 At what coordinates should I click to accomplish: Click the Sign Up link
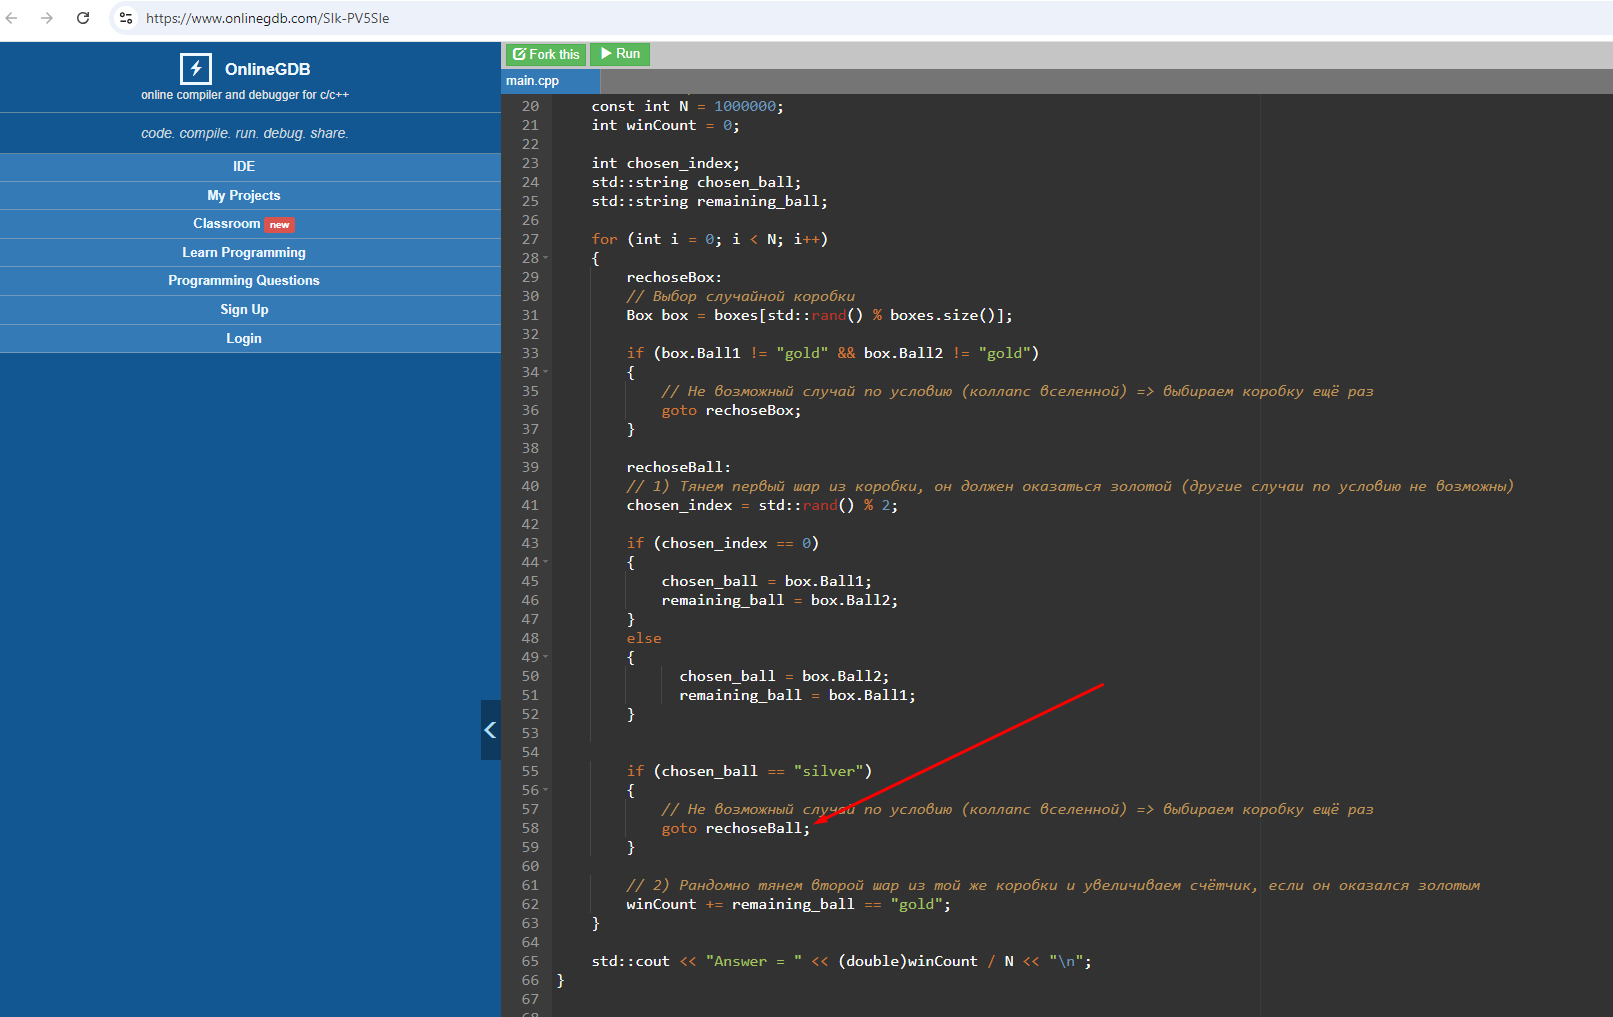click(x=244, y=310)
